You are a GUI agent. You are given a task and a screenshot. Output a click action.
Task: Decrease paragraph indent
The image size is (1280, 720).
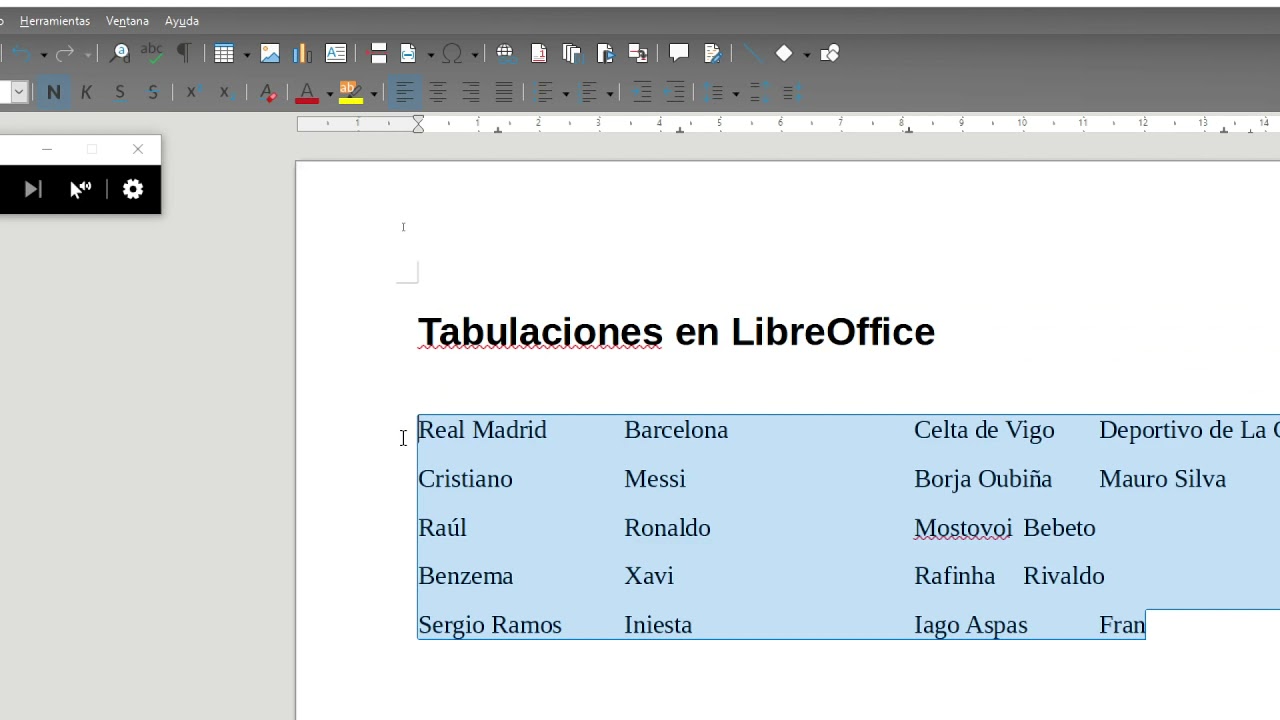click(x=675, y=92)
